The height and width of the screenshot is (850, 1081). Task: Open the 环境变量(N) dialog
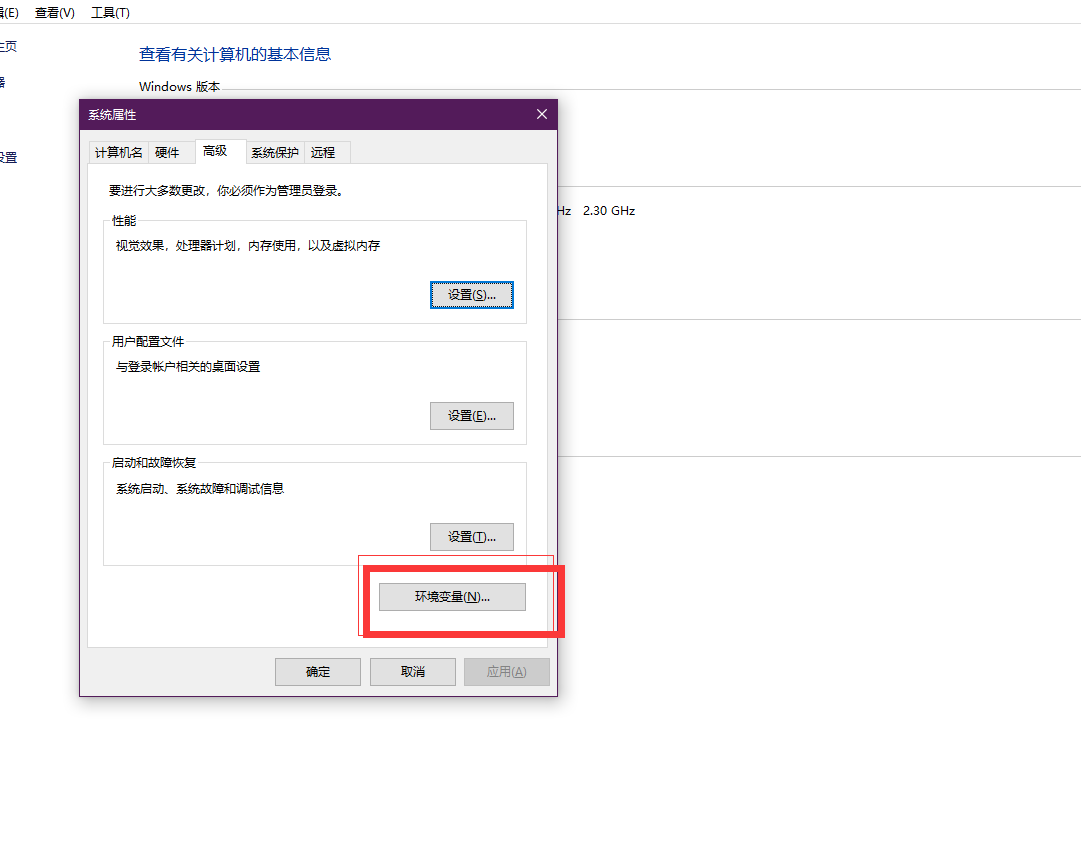pos(452,597)
